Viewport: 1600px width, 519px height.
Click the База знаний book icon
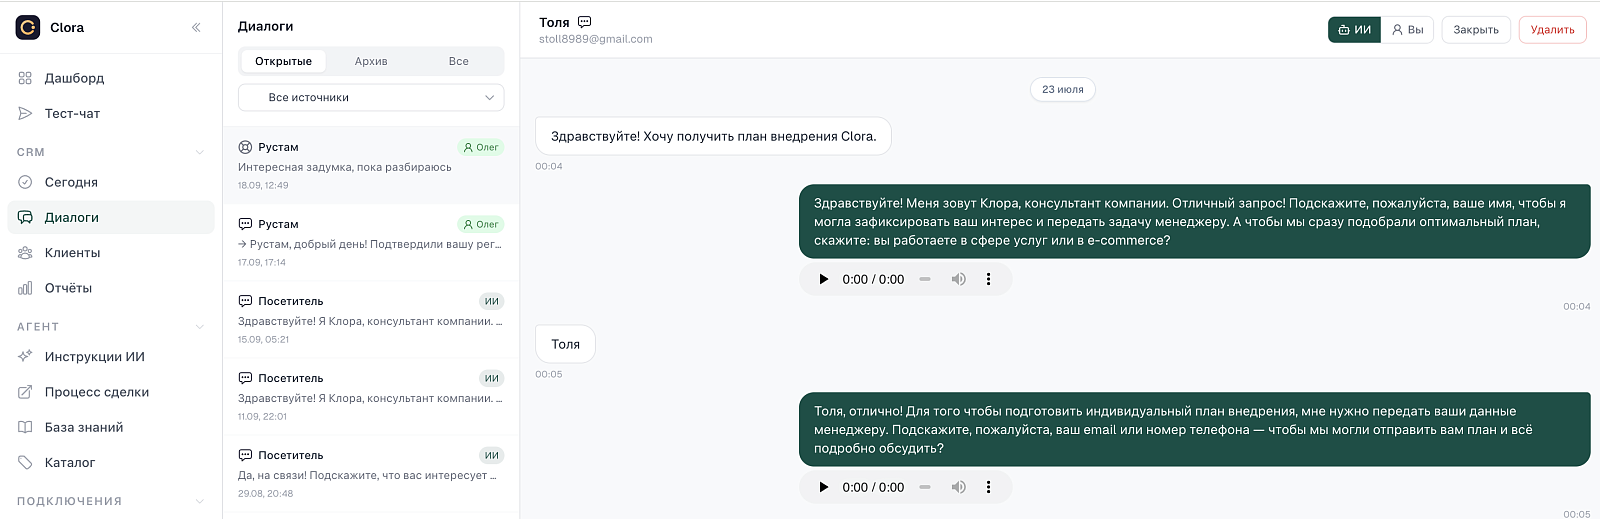[25, 427]
